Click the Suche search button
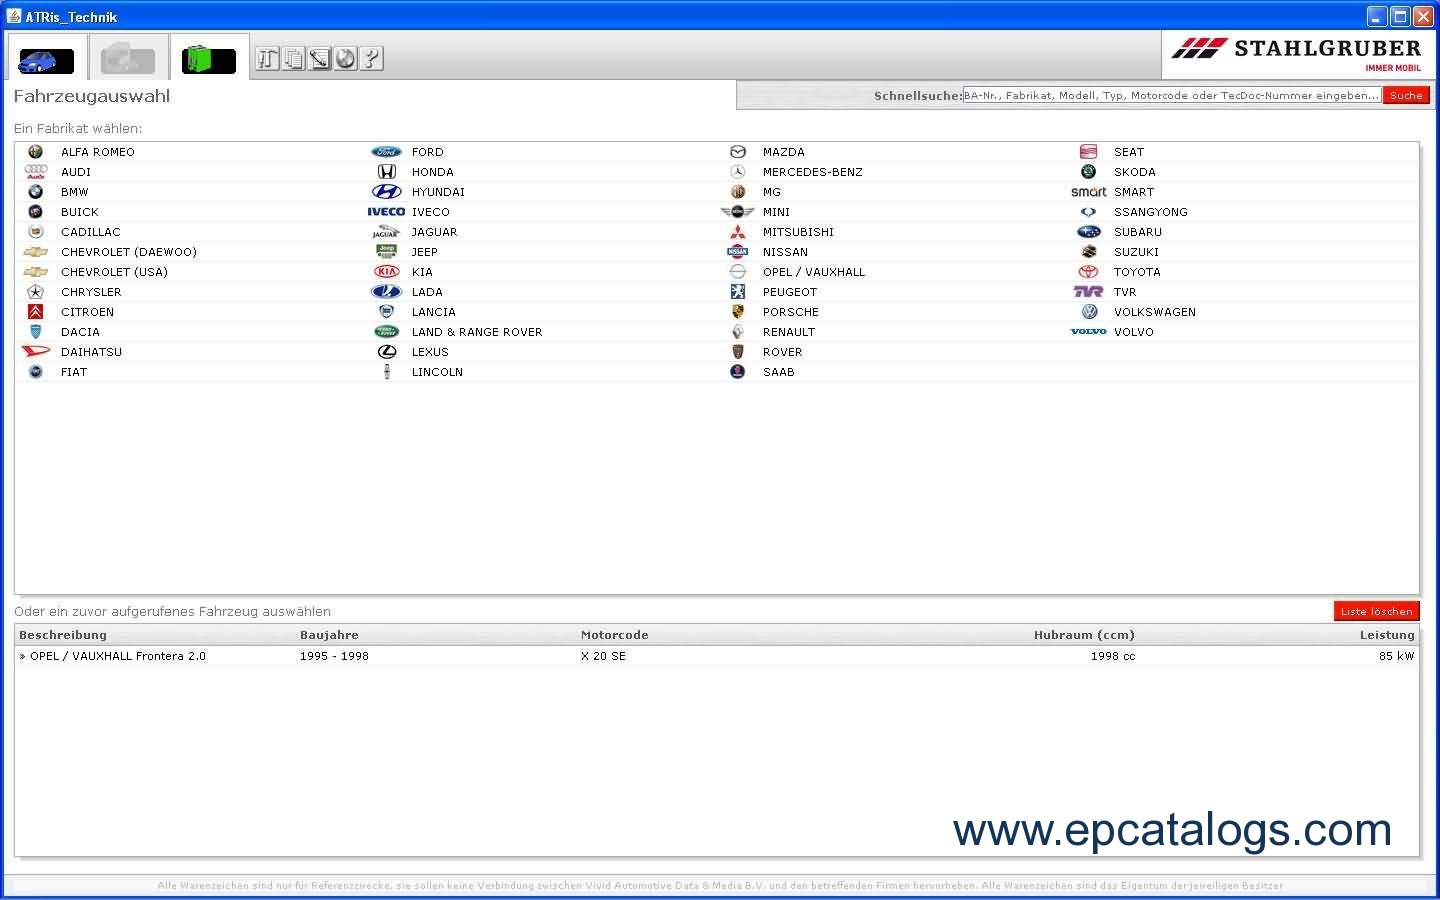Image resolution: width=1440 pixels, height=900 pixels. [1406, 96]
